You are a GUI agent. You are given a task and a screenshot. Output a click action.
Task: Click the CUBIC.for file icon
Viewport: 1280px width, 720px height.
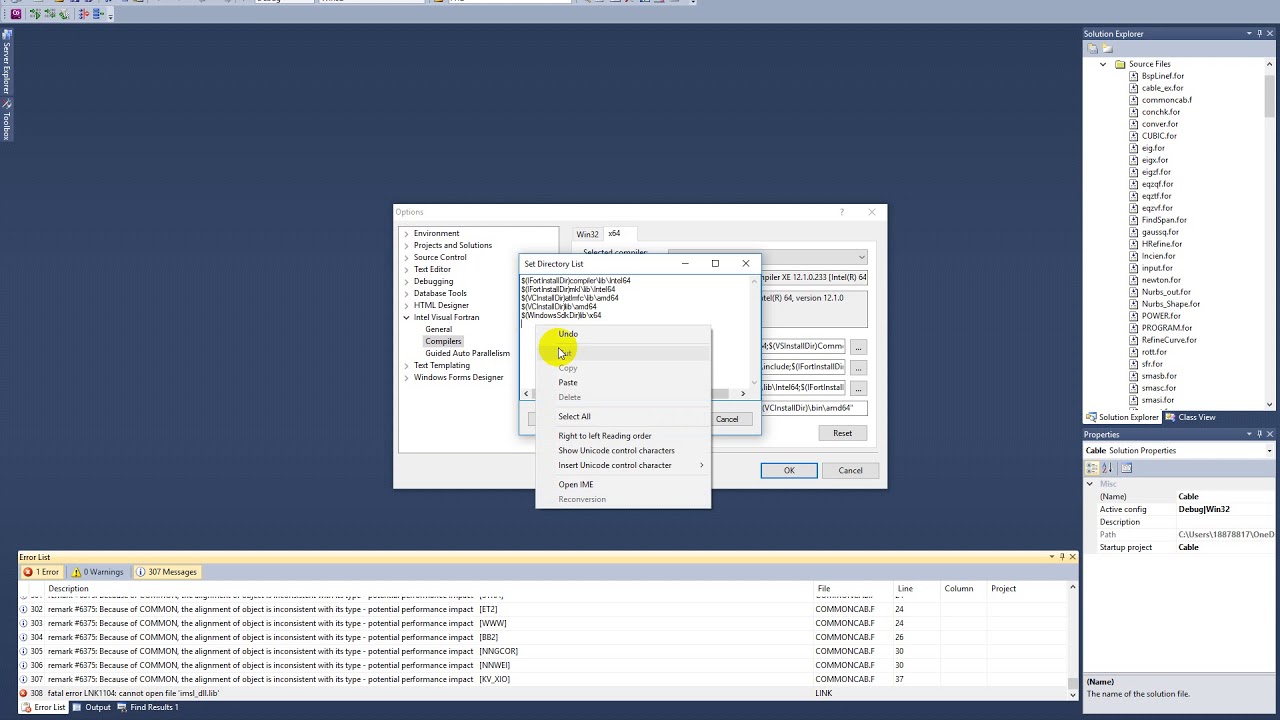(x=1133, y=136)
